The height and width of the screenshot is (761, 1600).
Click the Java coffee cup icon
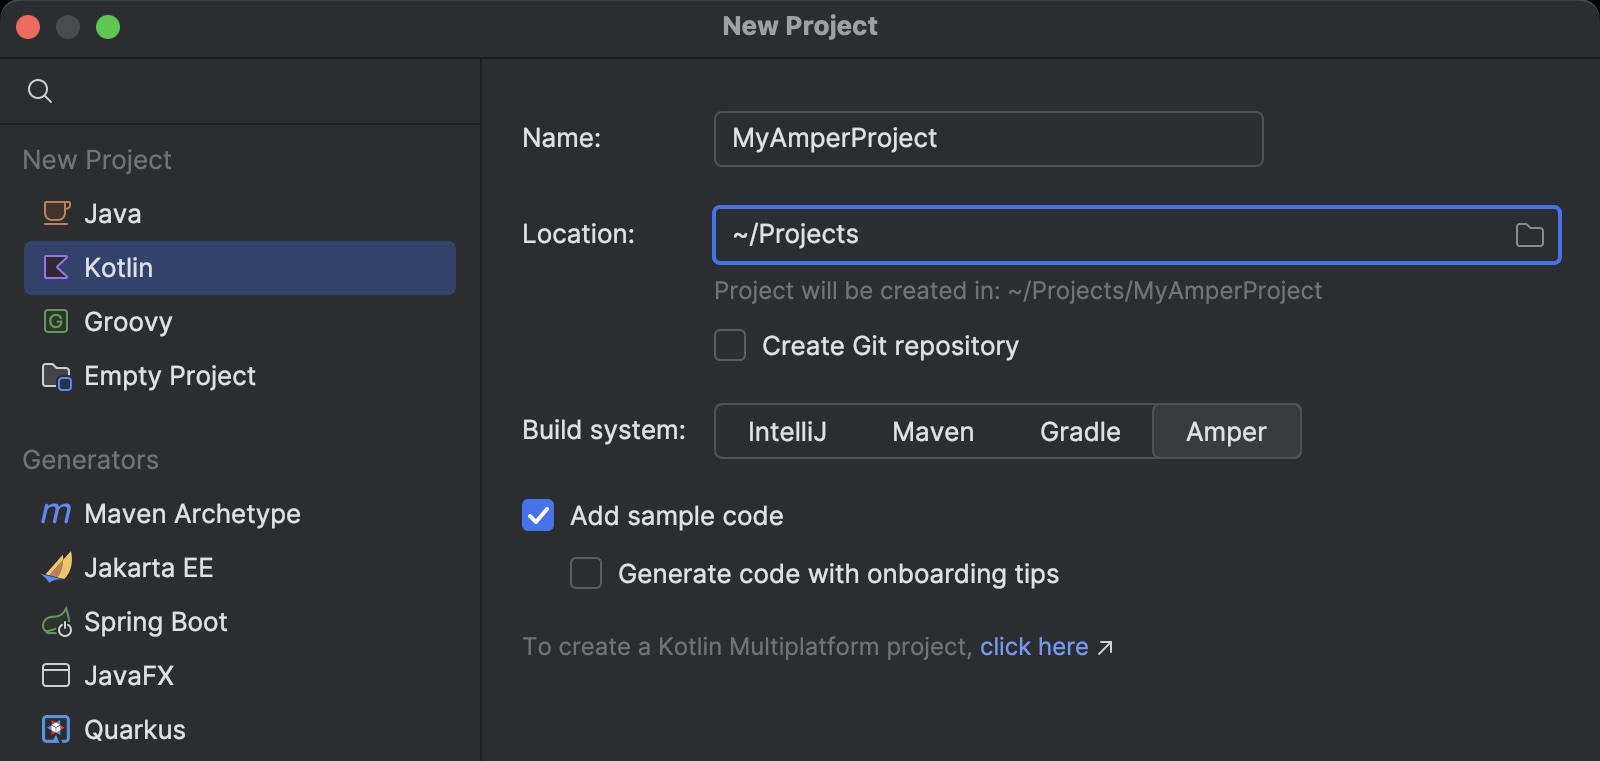click(x=56, y=213)
